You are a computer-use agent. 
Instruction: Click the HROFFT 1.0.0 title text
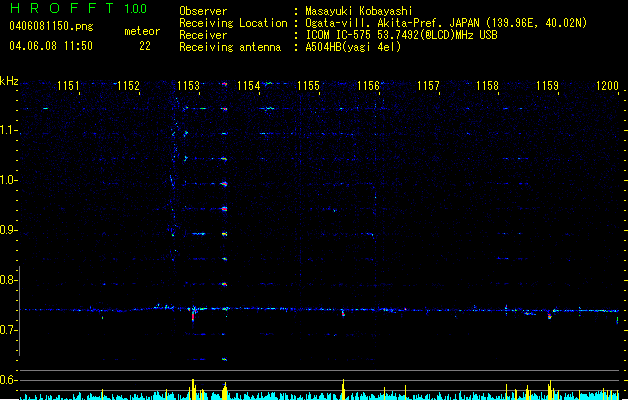[79, 8]
